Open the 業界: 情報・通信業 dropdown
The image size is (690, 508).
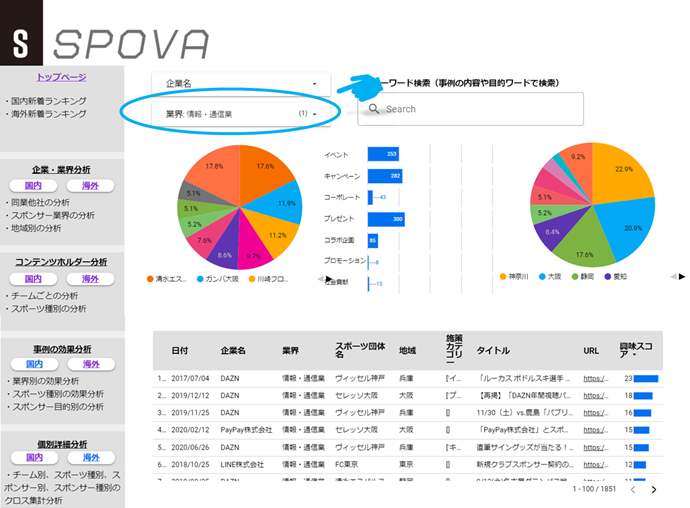241,114
